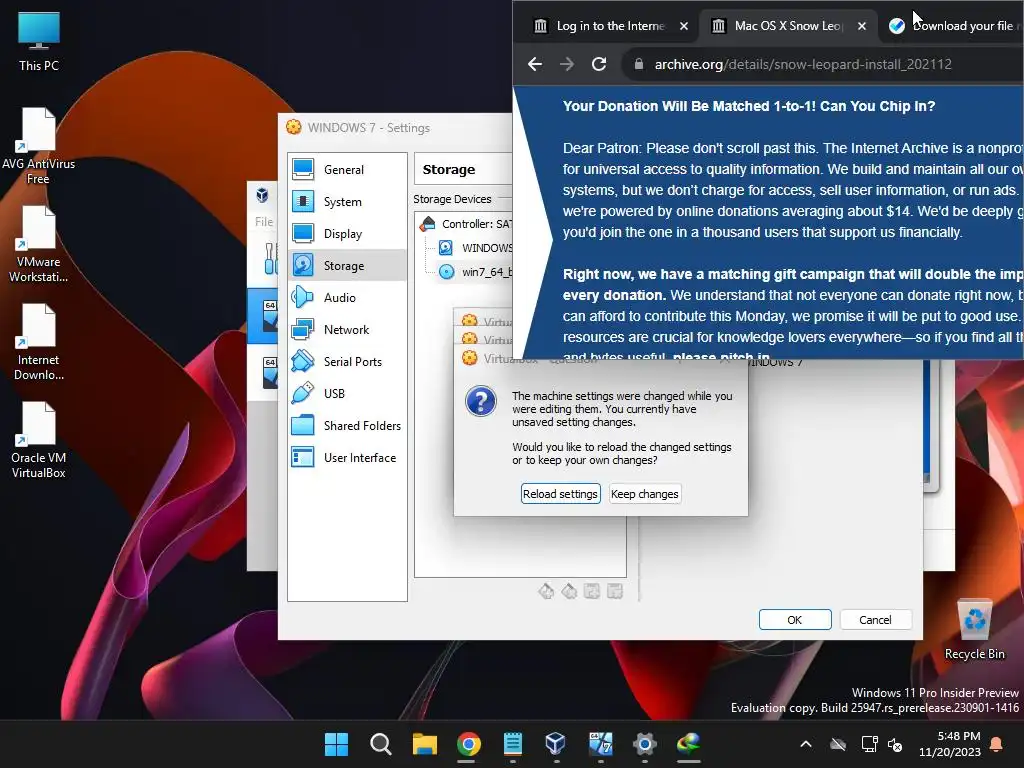Click add controller icon below storage tree

click(x=546, y=591)
